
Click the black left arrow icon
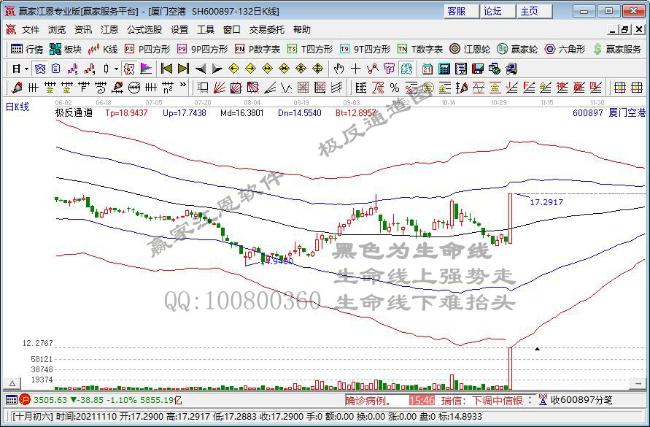(x=201, y=69)
